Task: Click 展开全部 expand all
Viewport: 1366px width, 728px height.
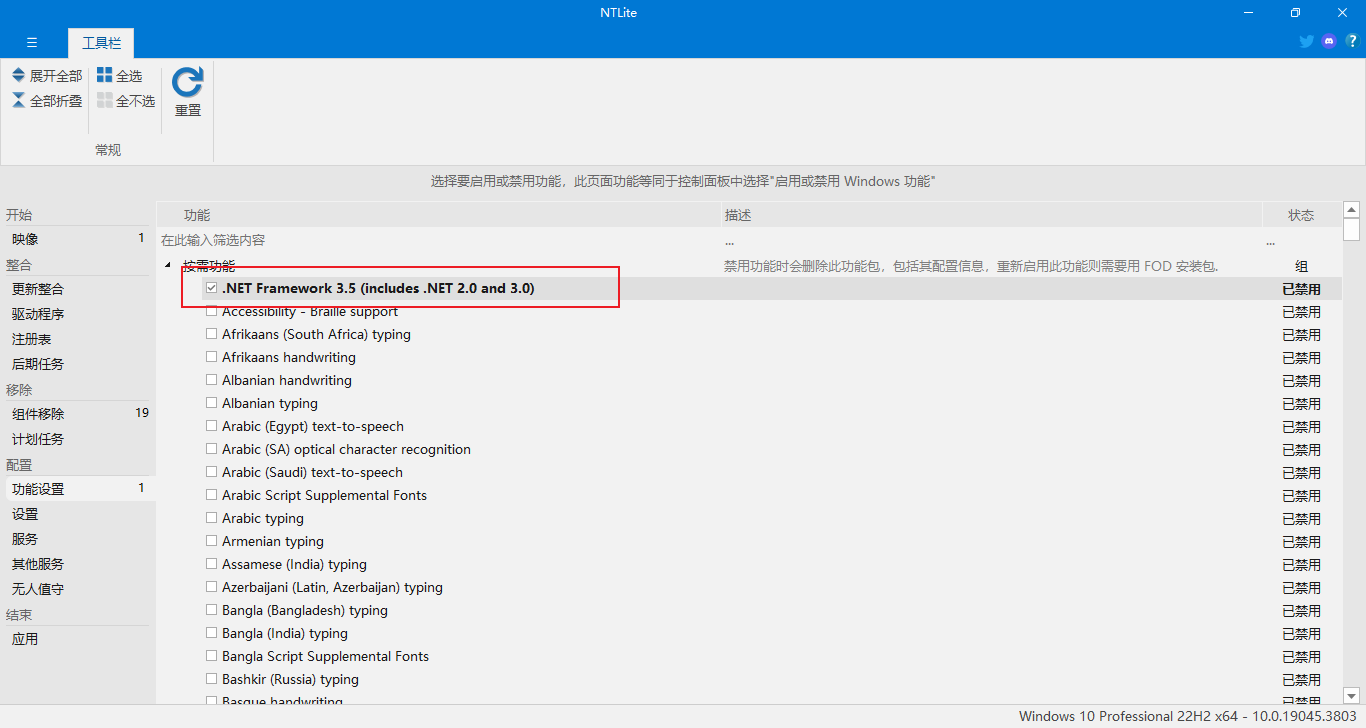Action: 47,76
